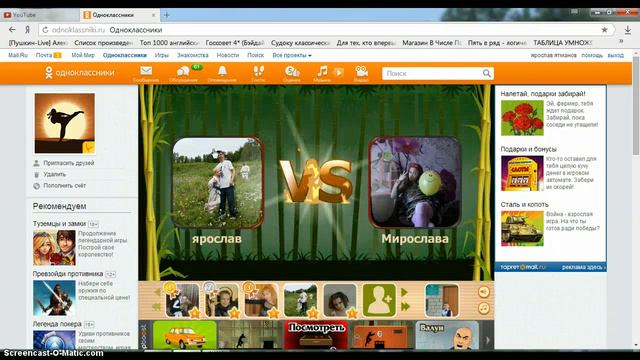
Task: Open the Discussions icon with 61 badge
Action: 183,73
